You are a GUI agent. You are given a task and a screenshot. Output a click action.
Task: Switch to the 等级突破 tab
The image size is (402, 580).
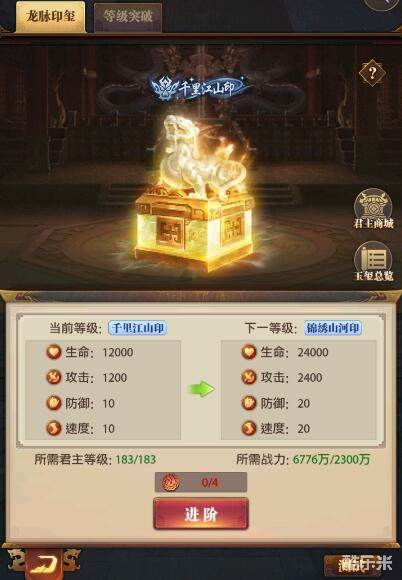[x=128, y=17]
